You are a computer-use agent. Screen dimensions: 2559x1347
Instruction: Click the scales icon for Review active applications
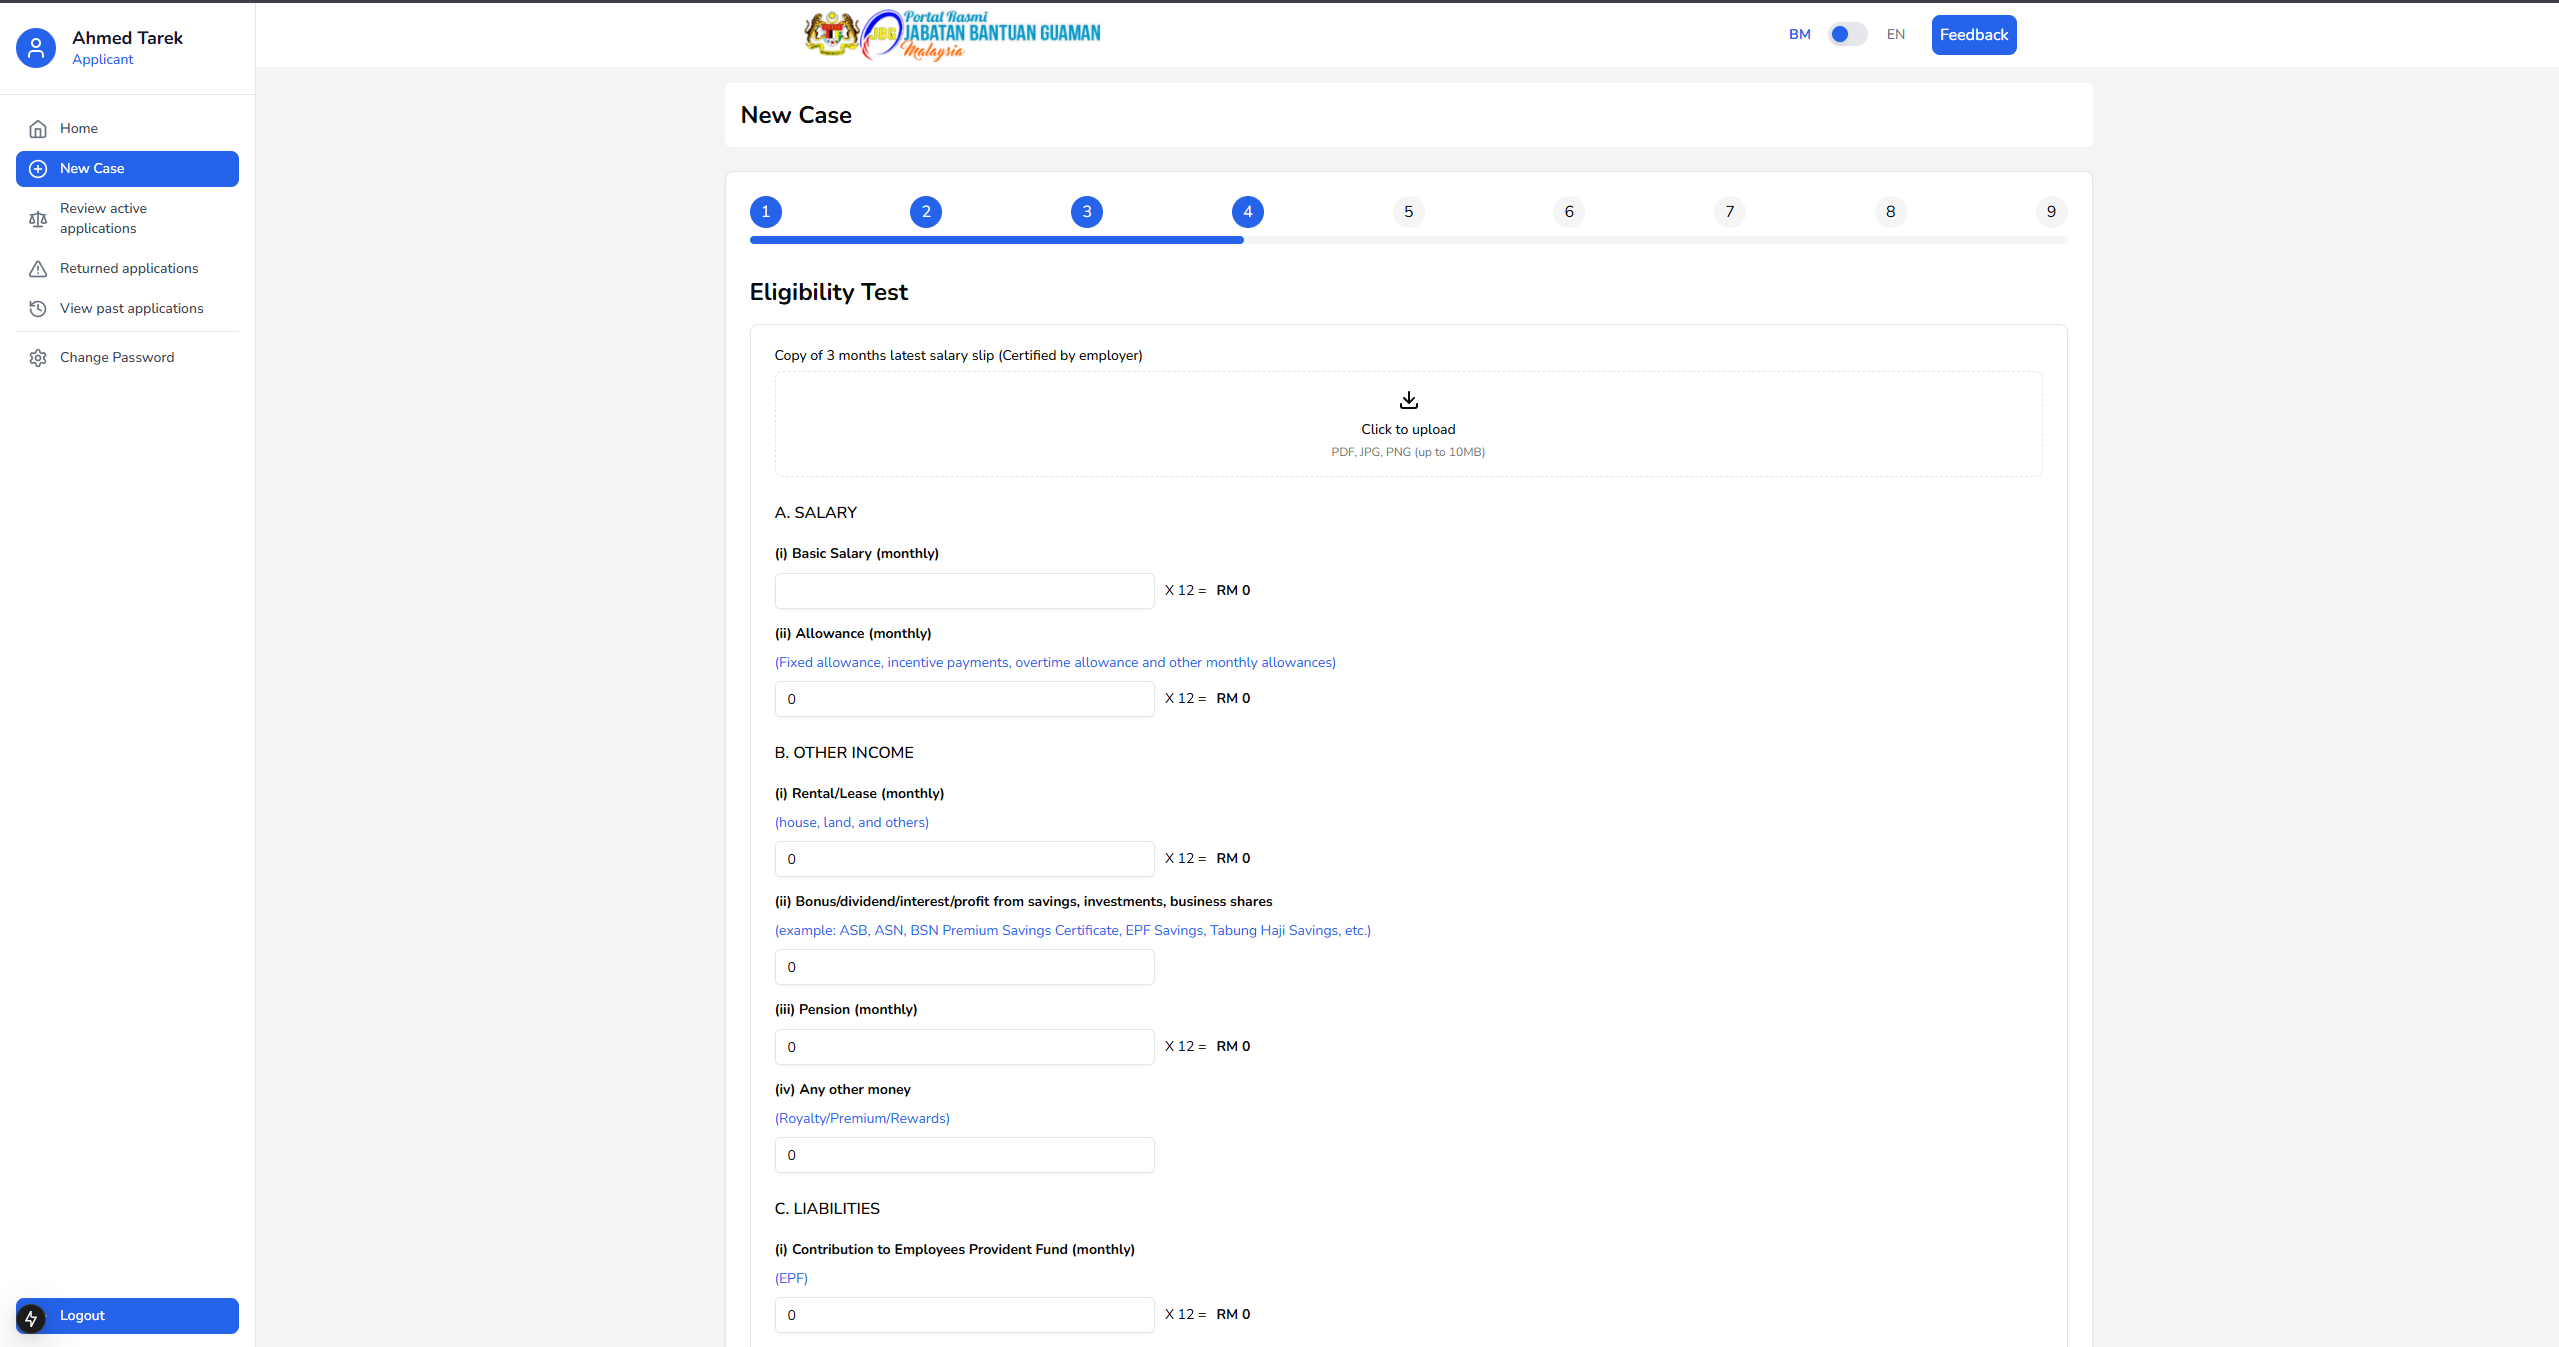pyautogui.click(x=38, y=219)
